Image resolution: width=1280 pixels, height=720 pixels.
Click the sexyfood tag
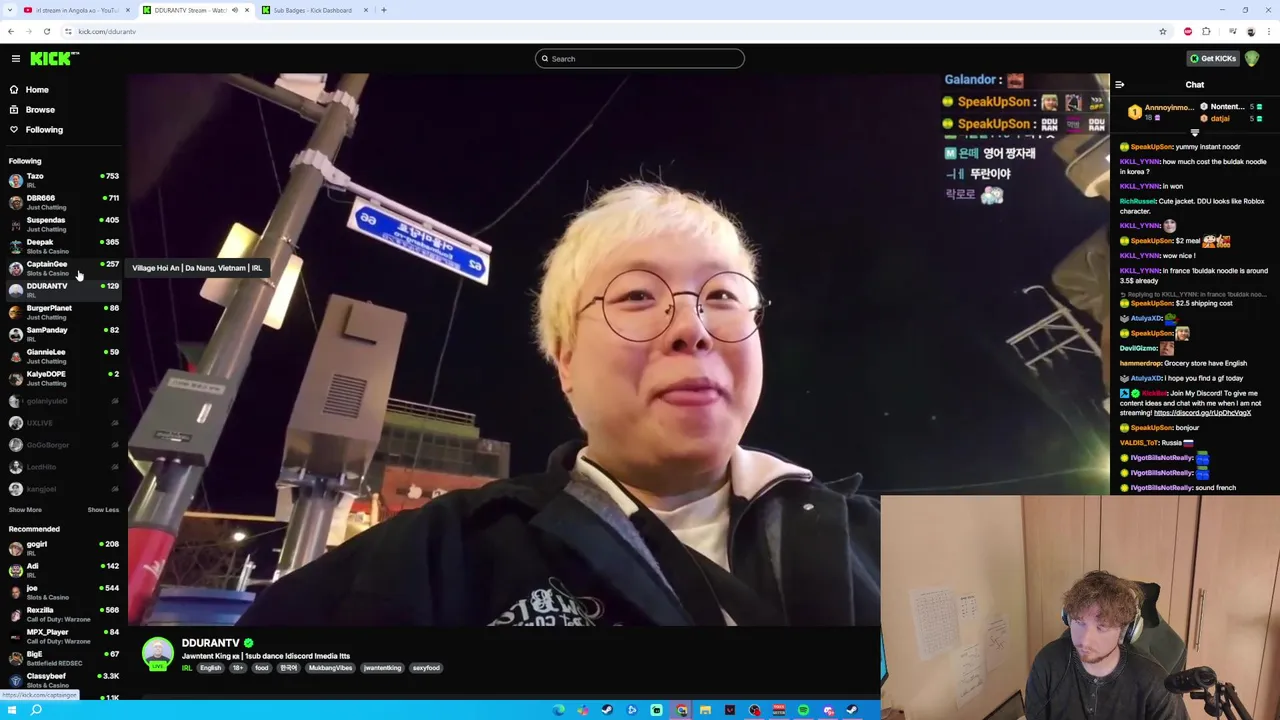pyautogui.click(x=426, y=668)
